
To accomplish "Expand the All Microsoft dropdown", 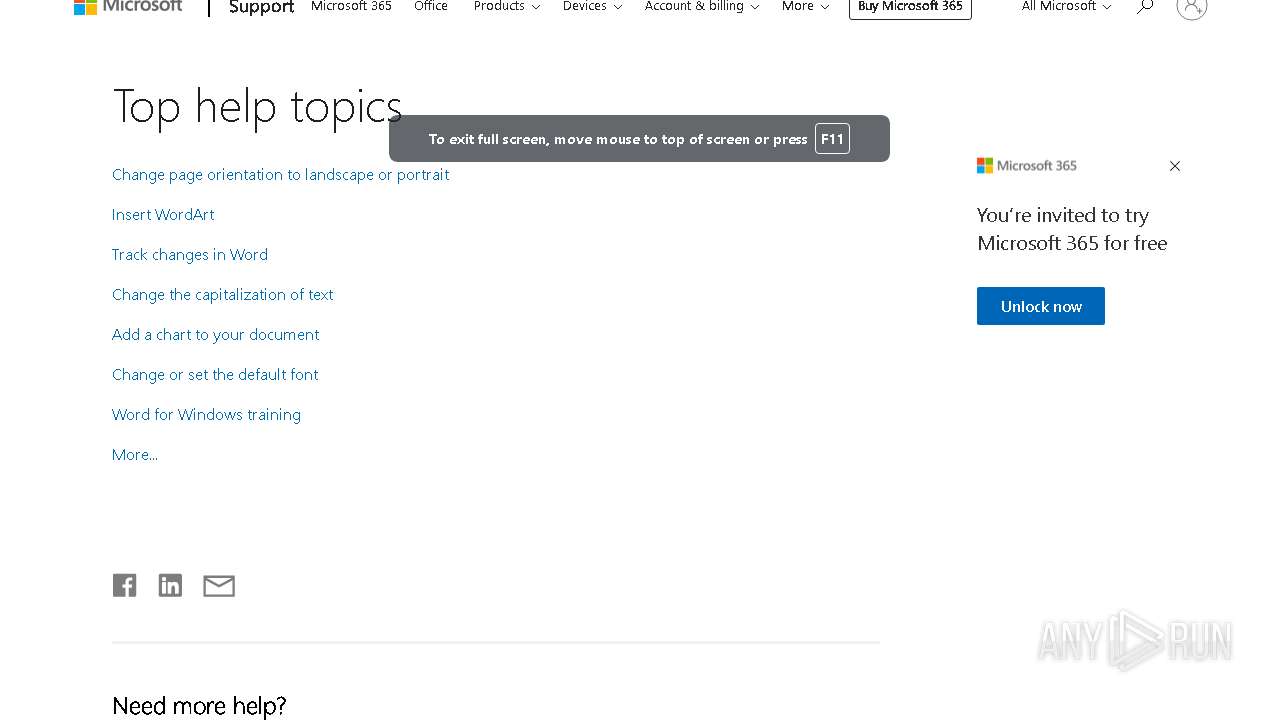I will click(x=1066, y=6).
